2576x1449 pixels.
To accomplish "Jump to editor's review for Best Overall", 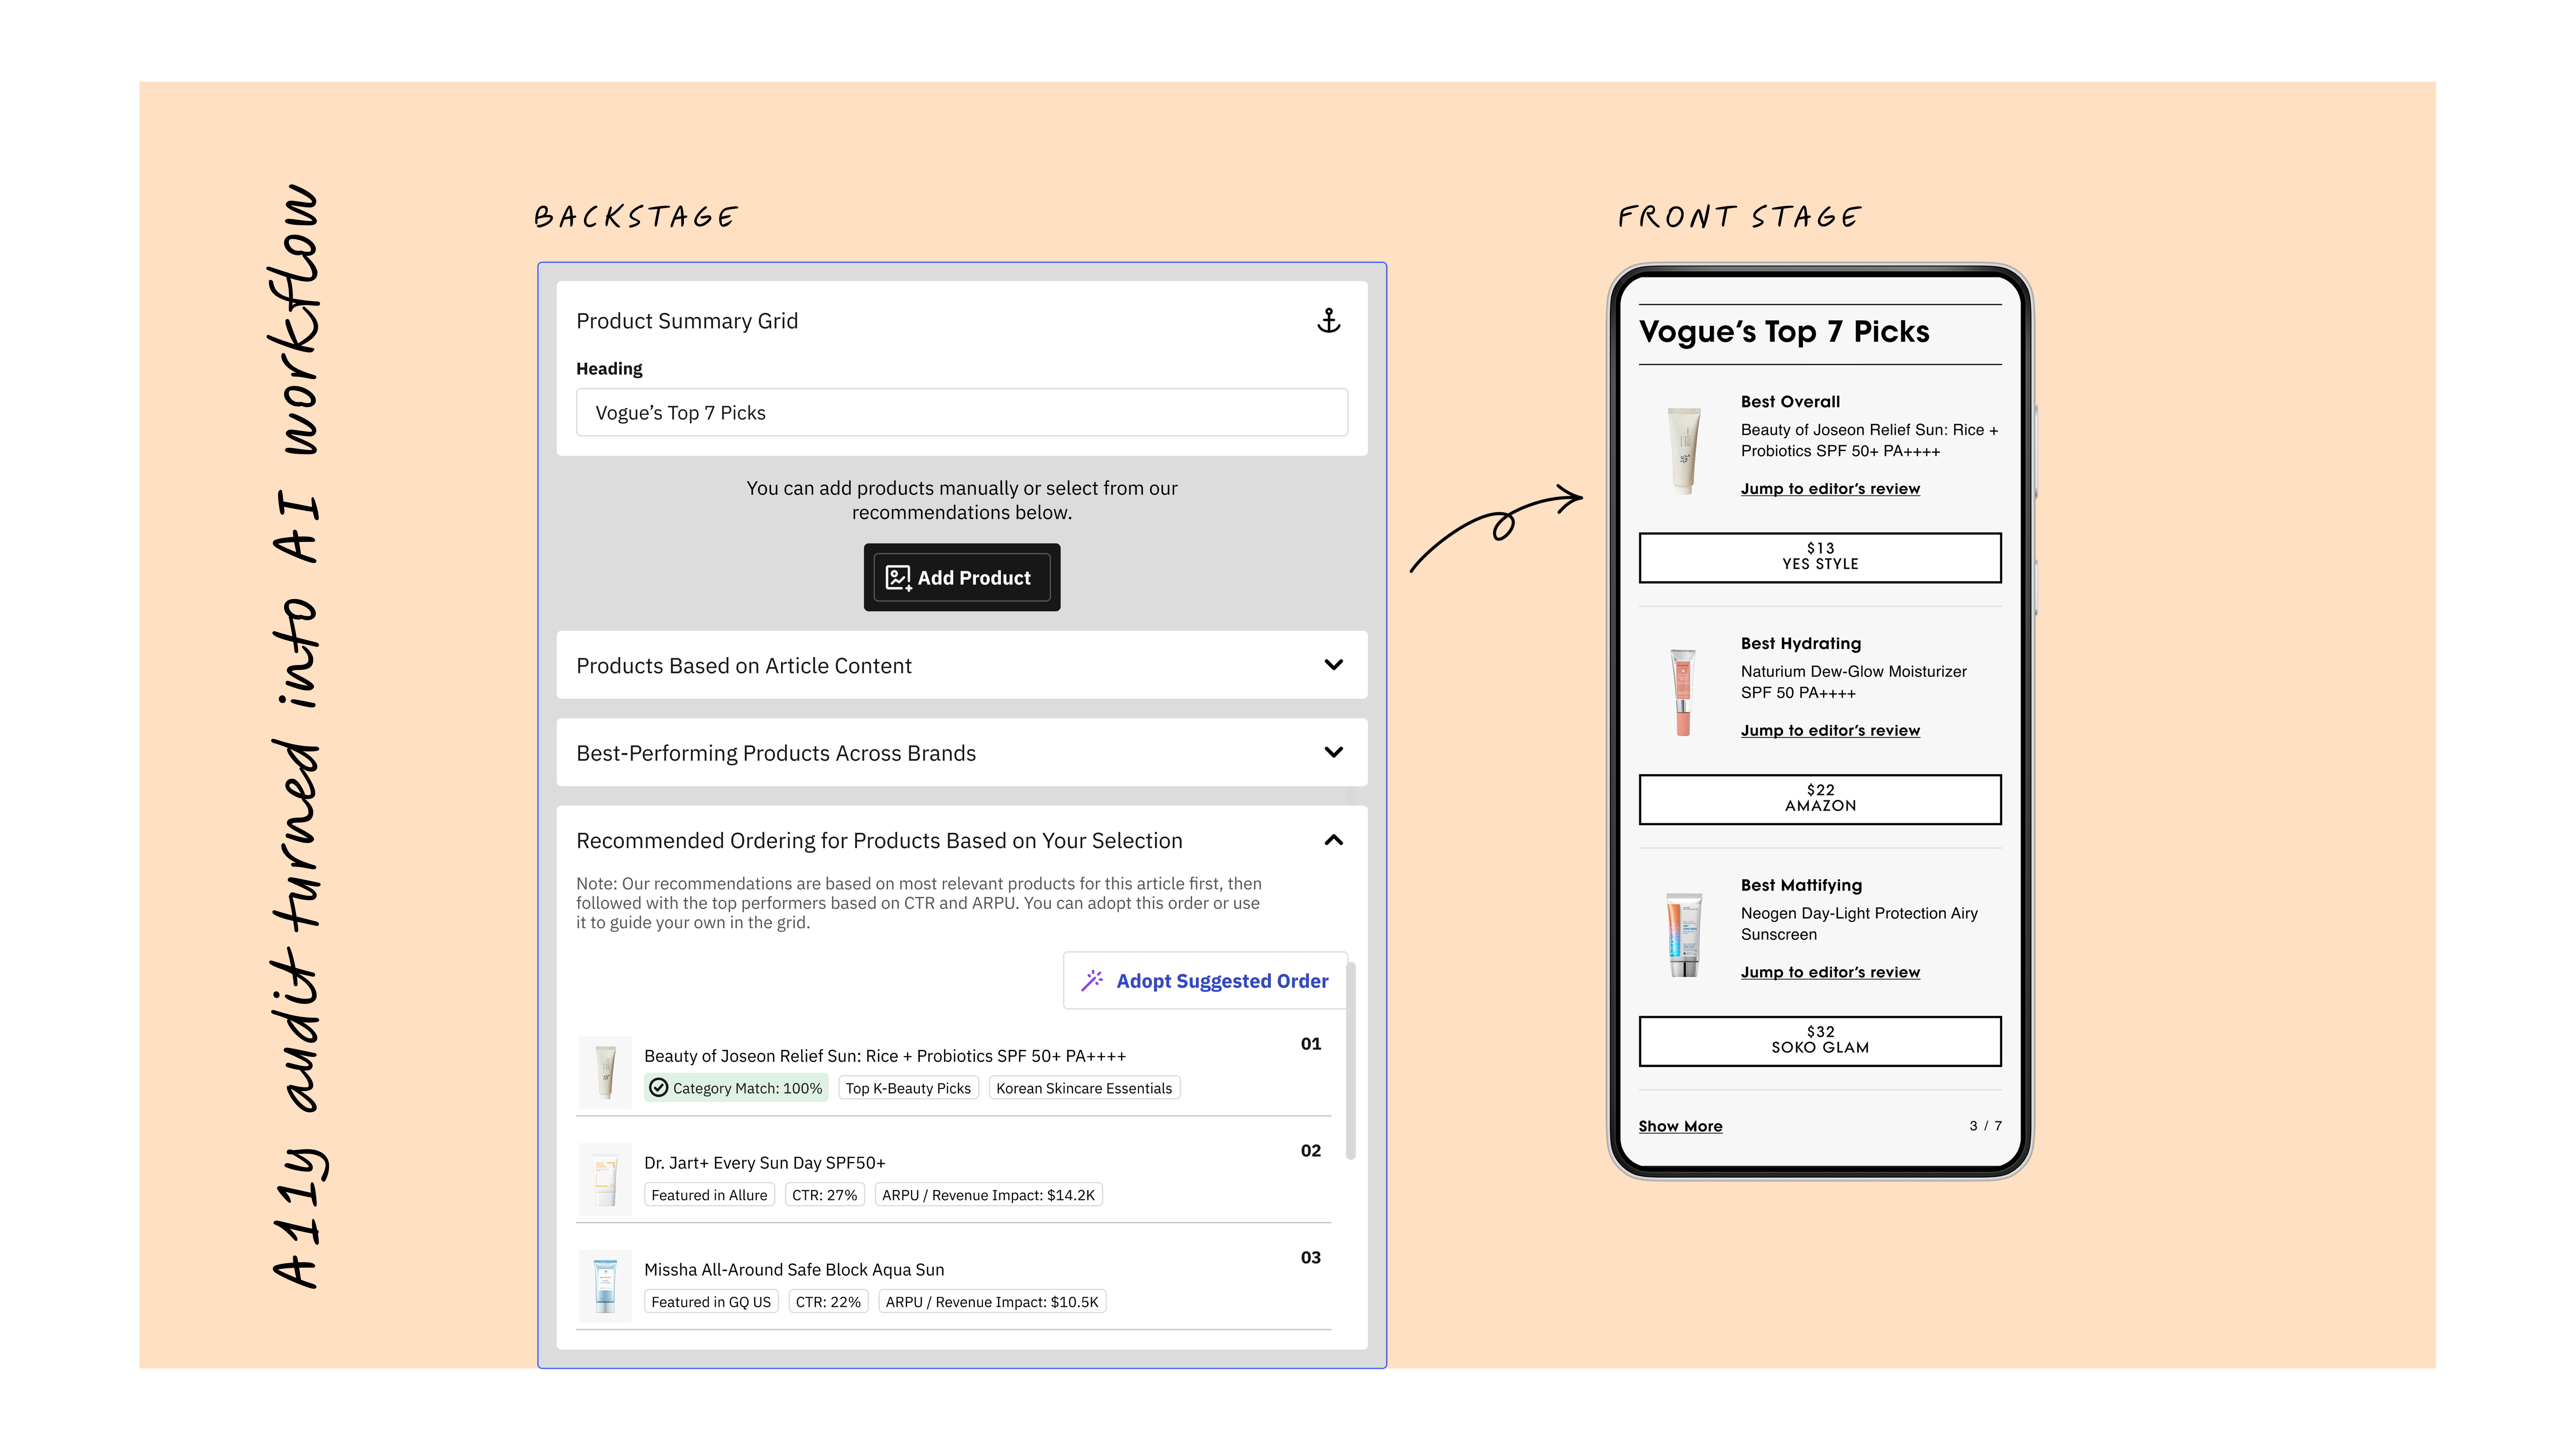I will 1830,489.
